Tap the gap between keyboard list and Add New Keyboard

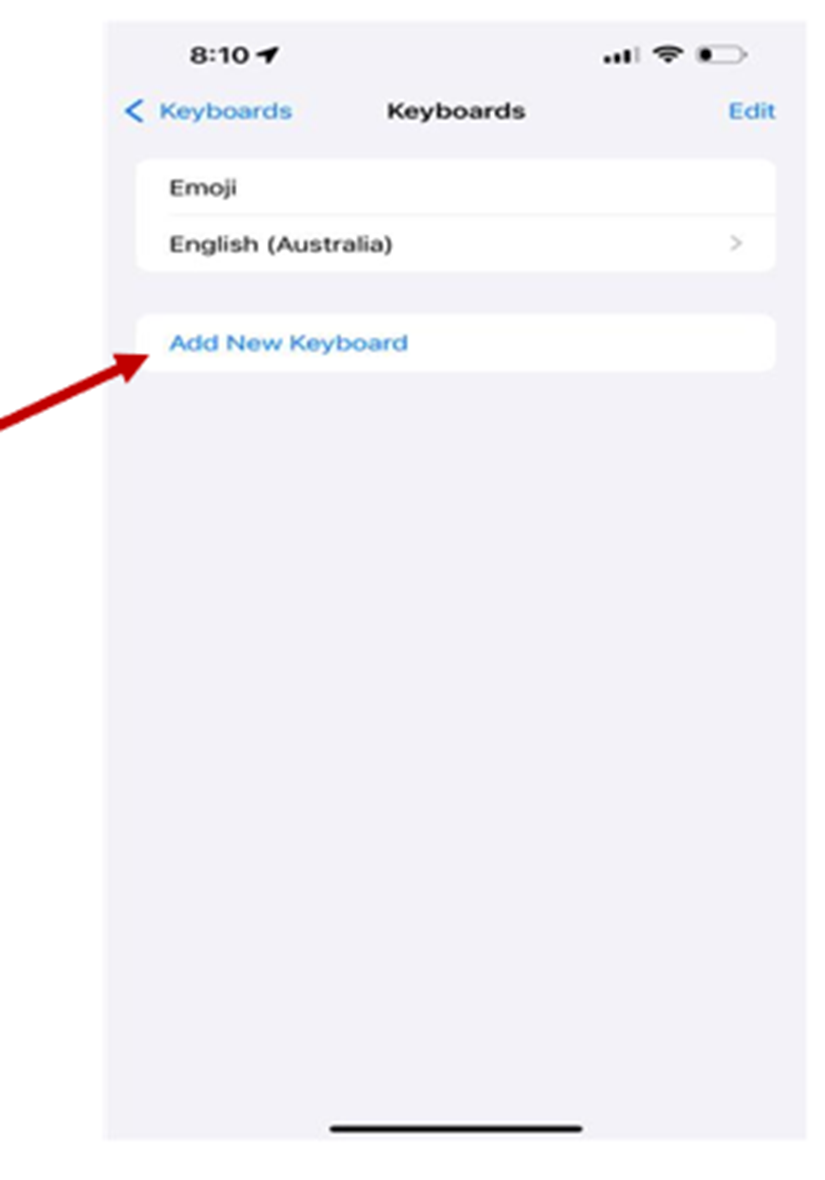(x=455, y=293)
